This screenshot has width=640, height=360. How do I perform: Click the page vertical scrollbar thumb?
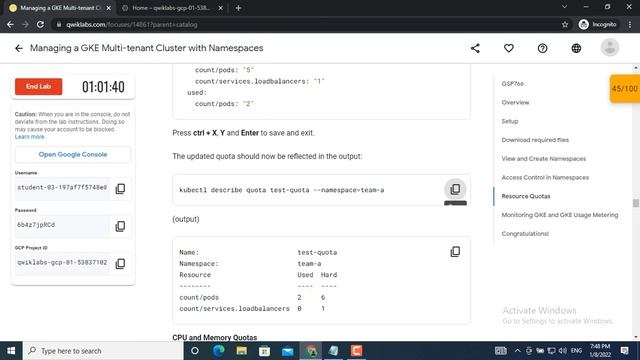pyautogui.click(x=636, y=203)
